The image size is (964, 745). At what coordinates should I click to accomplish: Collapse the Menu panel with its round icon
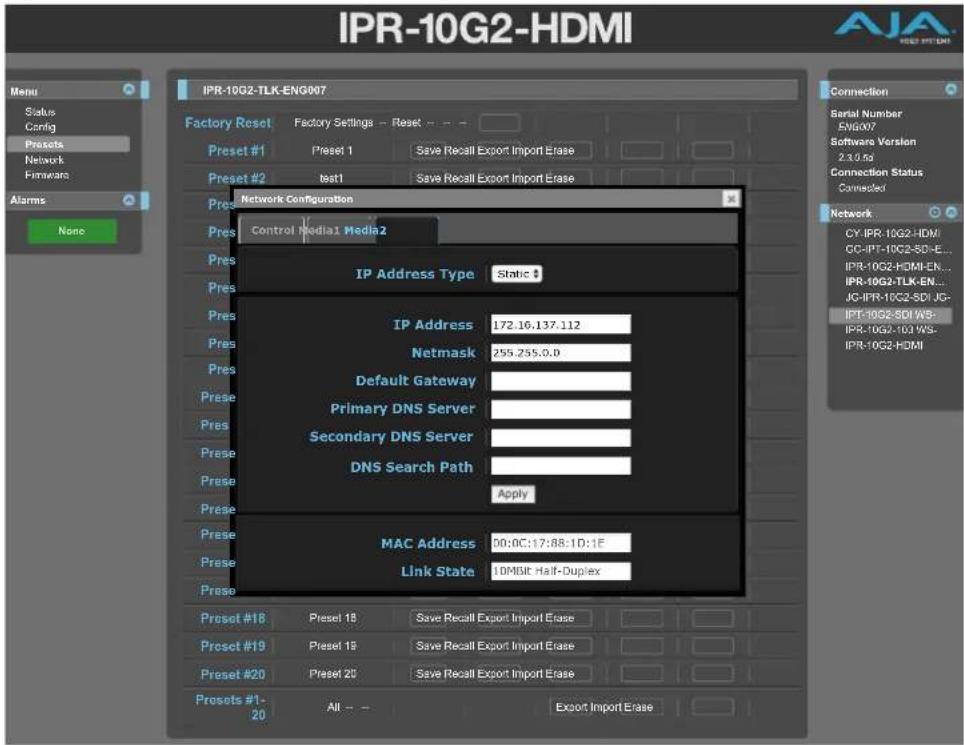click(128, 90)
